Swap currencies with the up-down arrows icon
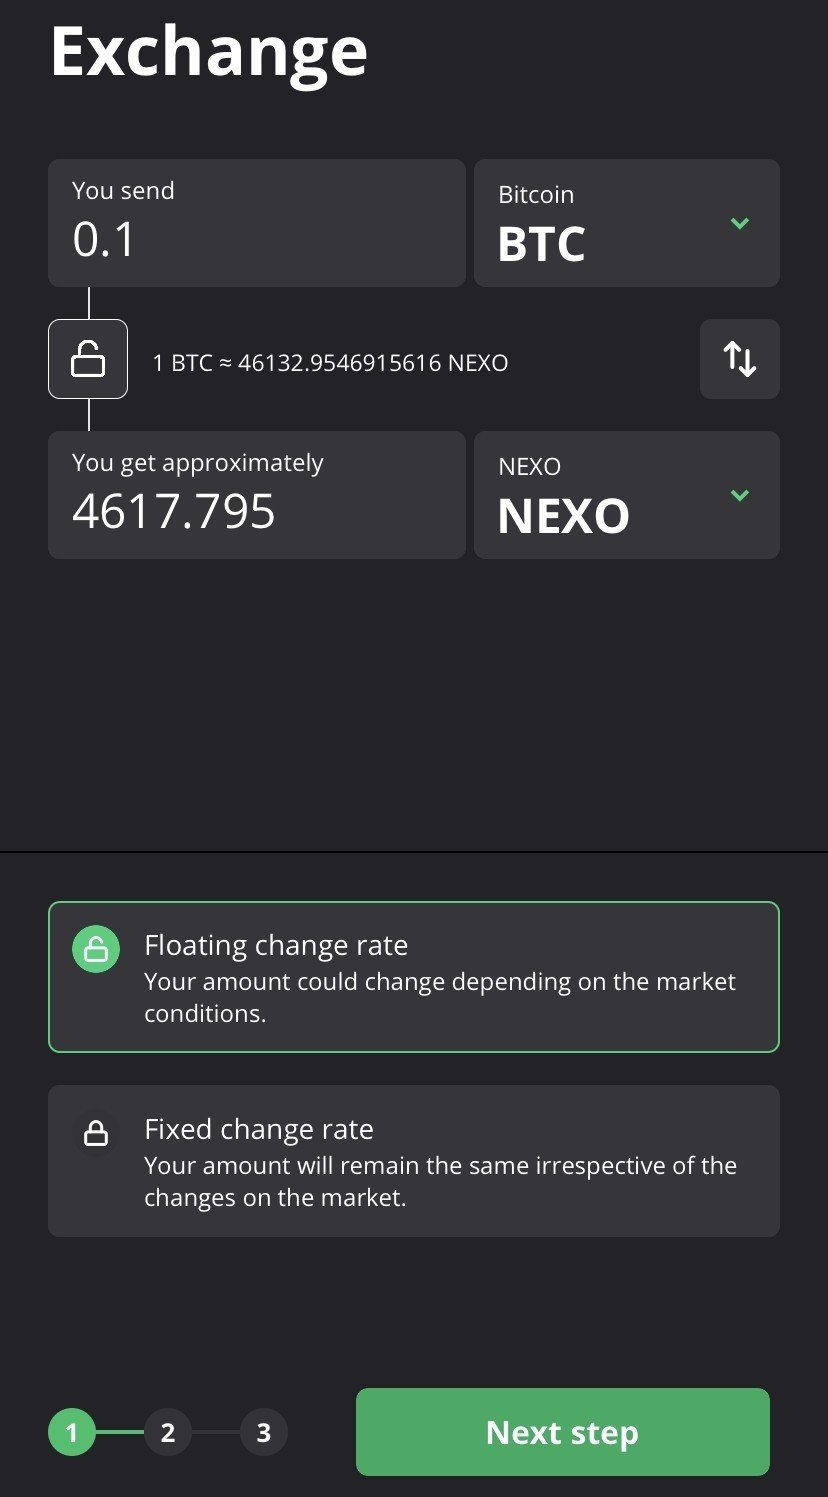The width and height of the screenshot is (828, 1497). pos(739,359)
